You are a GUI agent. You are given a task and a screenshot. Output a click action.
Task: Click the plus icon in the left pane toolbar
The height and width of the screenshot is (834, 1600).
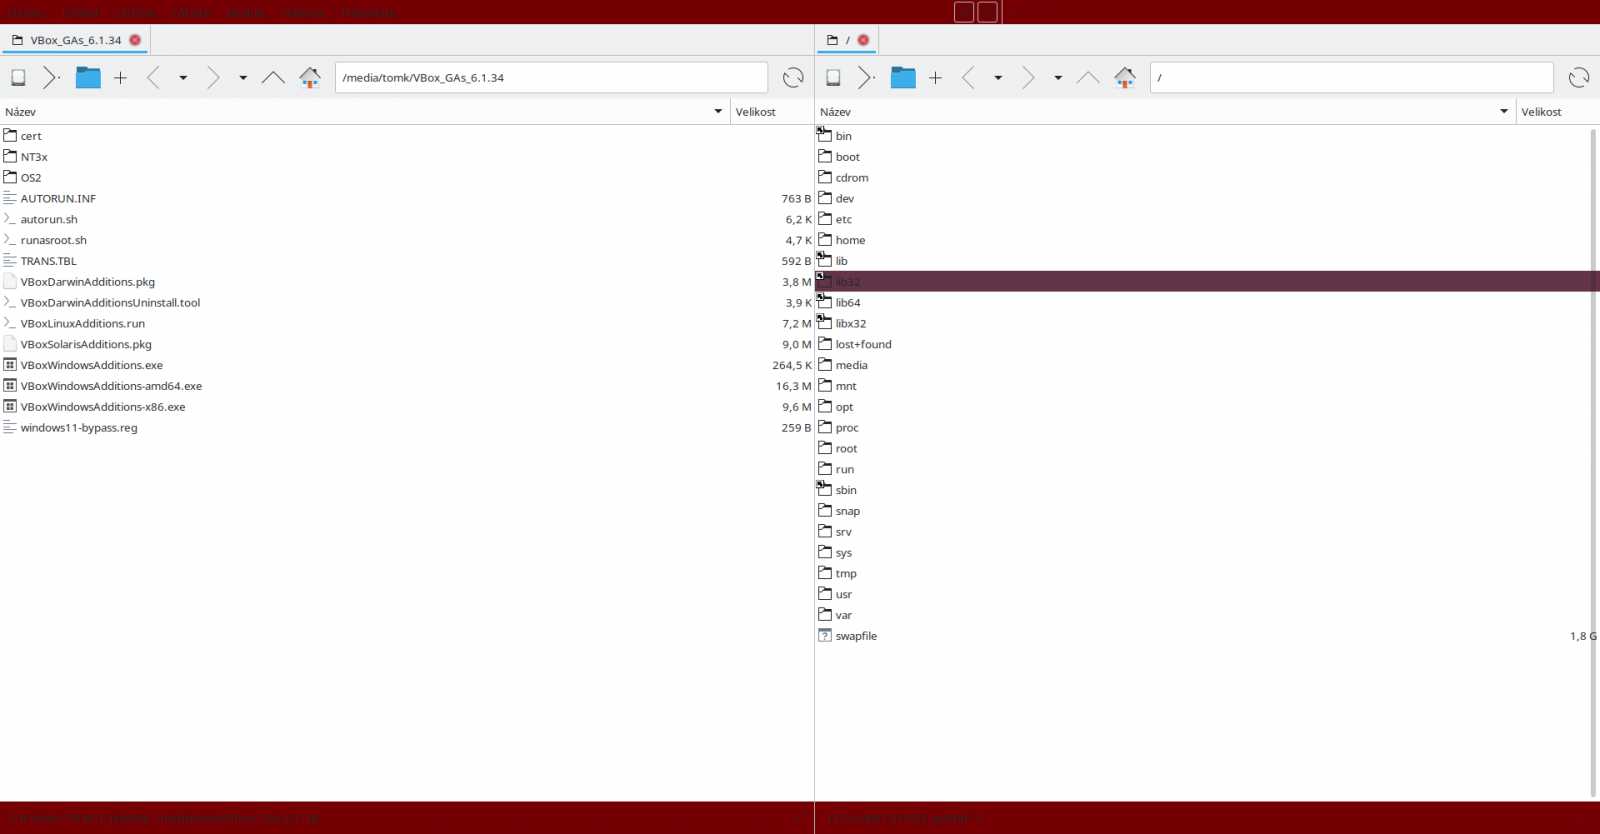120,77
